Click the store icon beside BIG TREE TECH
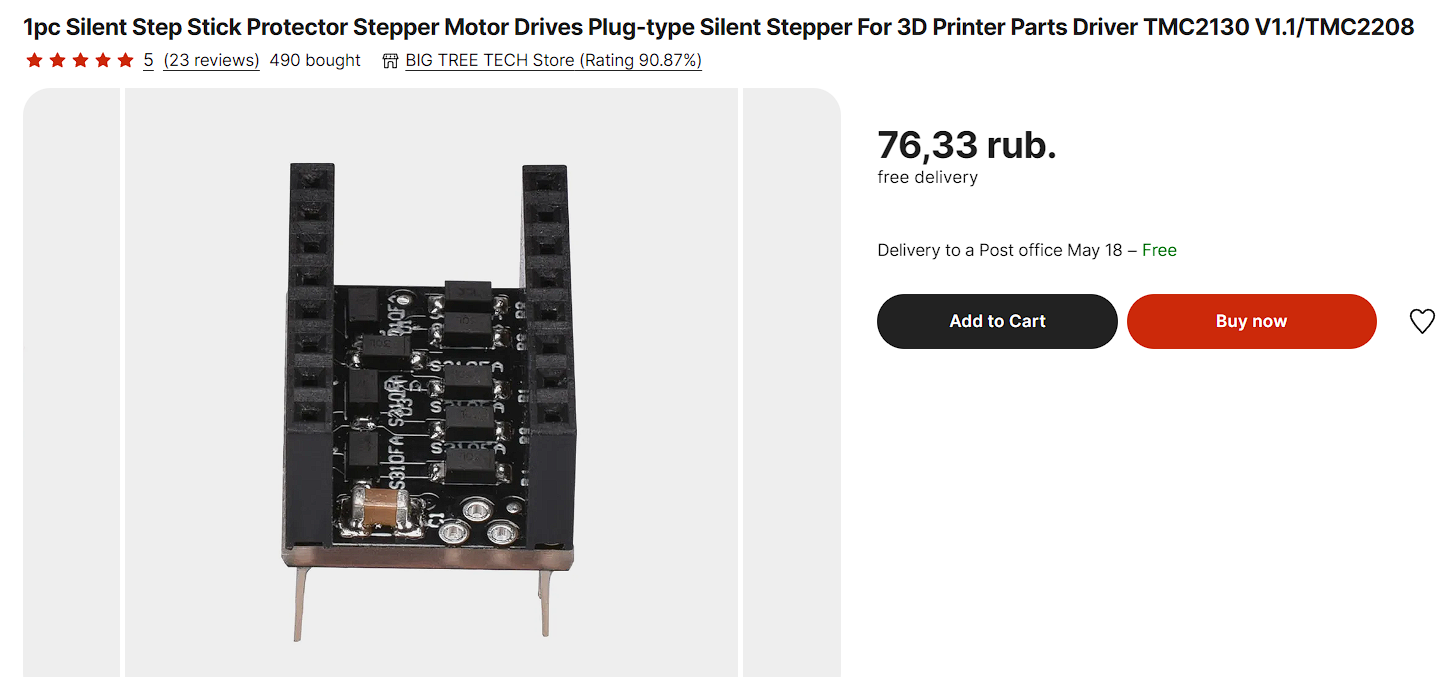 pyautogui.click(x=391, y=61)
